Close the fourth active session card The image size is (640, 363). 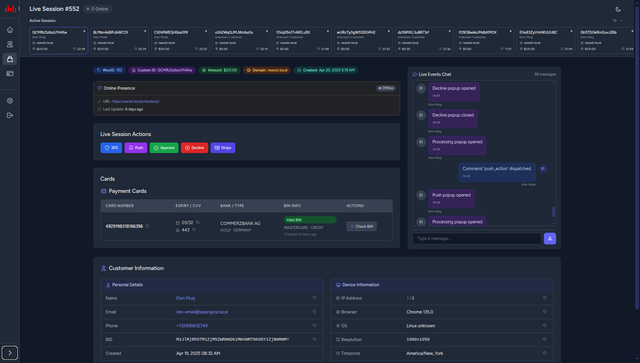(x=267, y=31)
